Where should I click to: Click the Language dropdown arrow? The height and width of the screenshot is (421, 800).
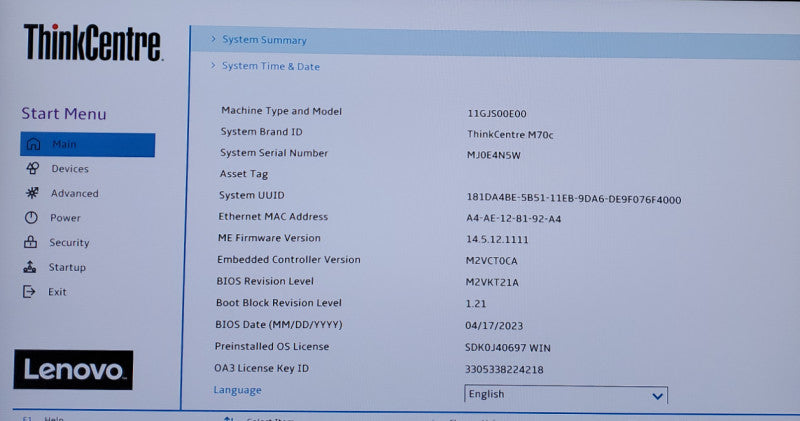657,396
